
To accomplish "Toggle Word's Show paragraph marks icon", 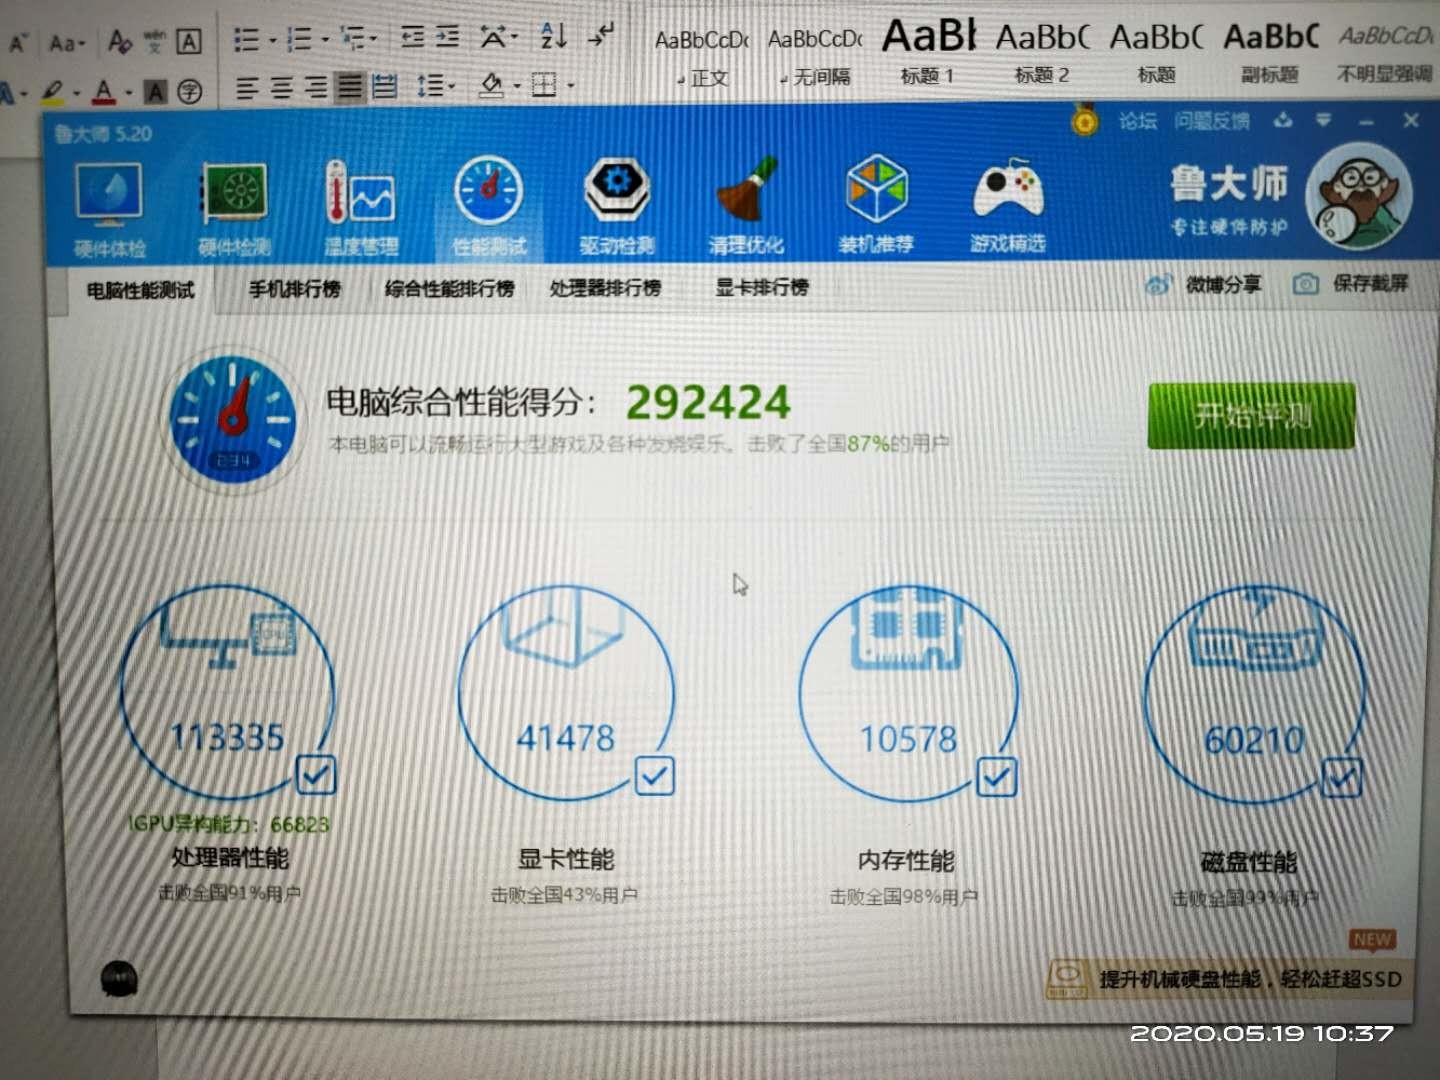I will pyautogui.click(x=601, y=36).
